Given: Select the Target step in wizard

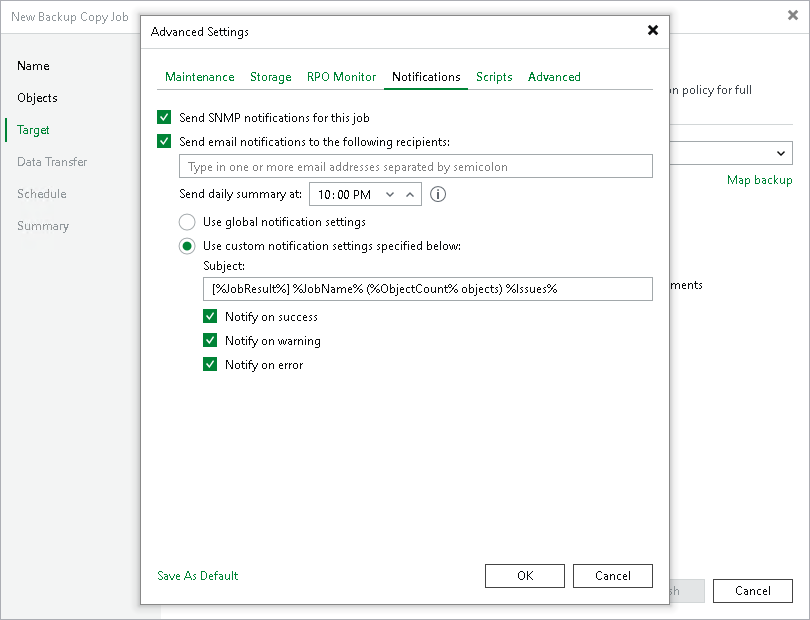Looking at the screenshot, I should [x=33, y=130].
